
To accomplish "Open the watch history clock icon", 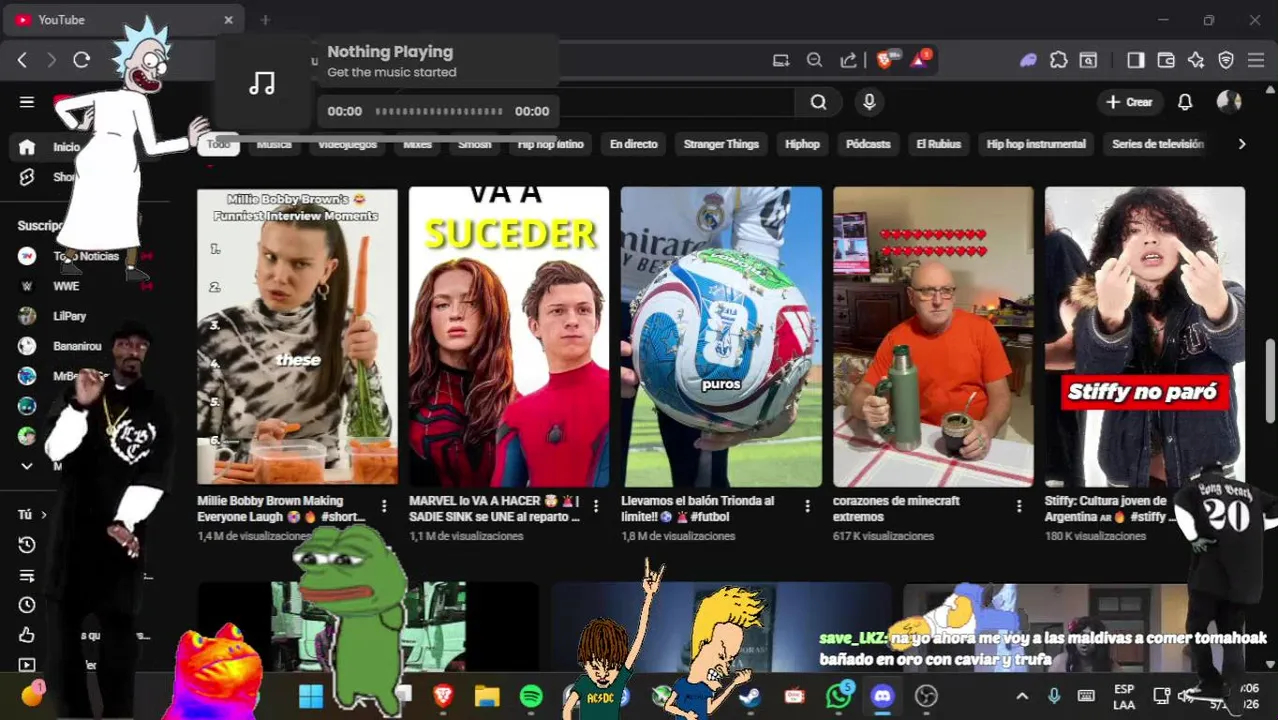I will click(27, 545).
